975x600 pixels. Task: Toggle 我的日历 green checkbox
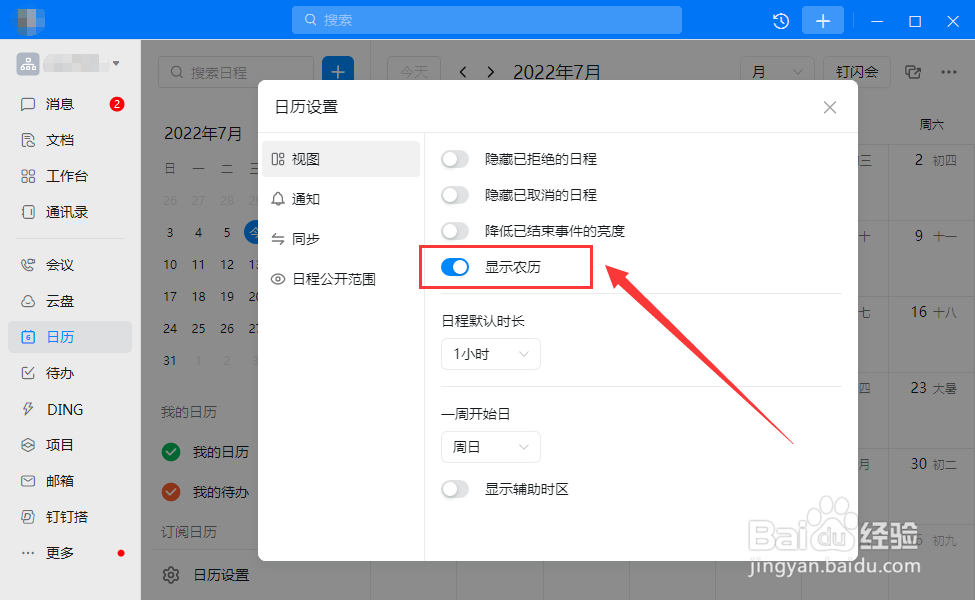click(x=171, y=452)
